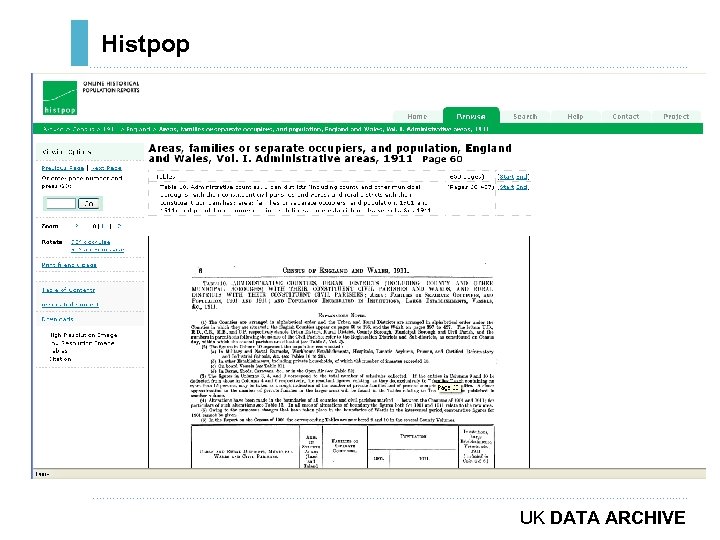Open the Home tab
720x540 pixels.
click(x=417, y=117)
